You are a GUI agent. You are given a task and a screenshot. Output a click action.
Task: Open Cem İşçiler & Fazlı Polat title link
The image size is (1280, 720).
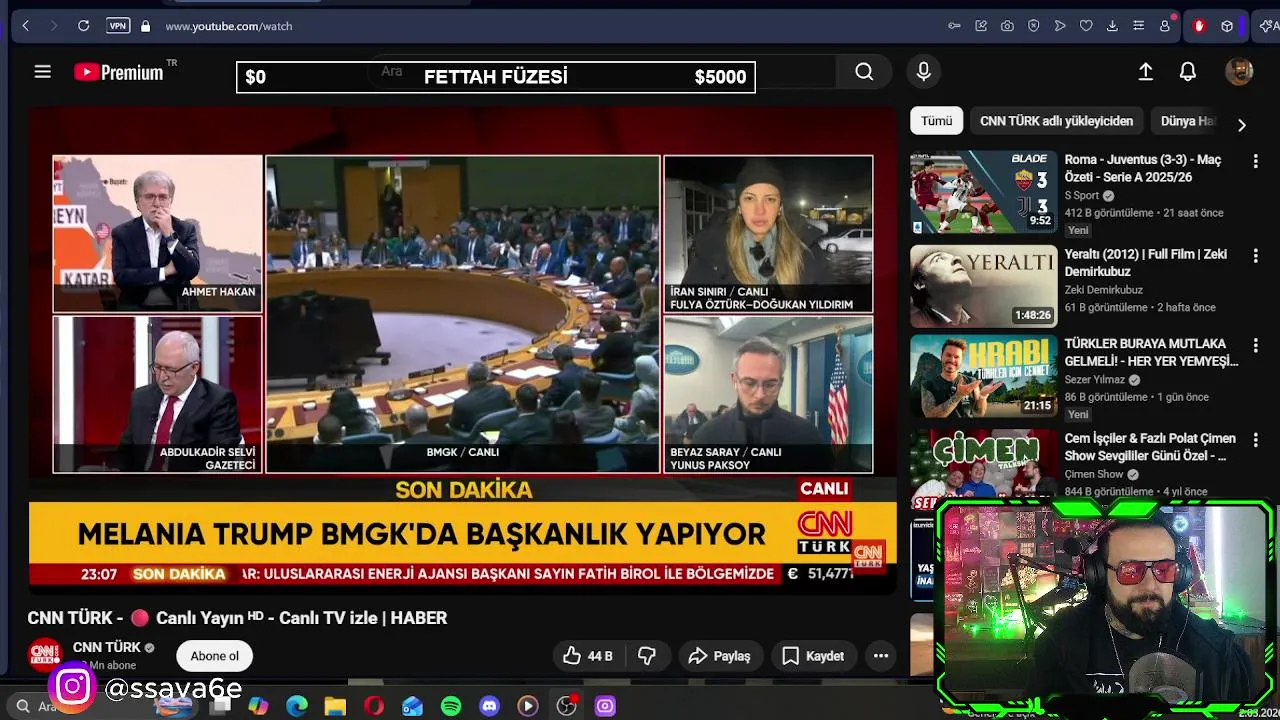(x=1150, y=447)
